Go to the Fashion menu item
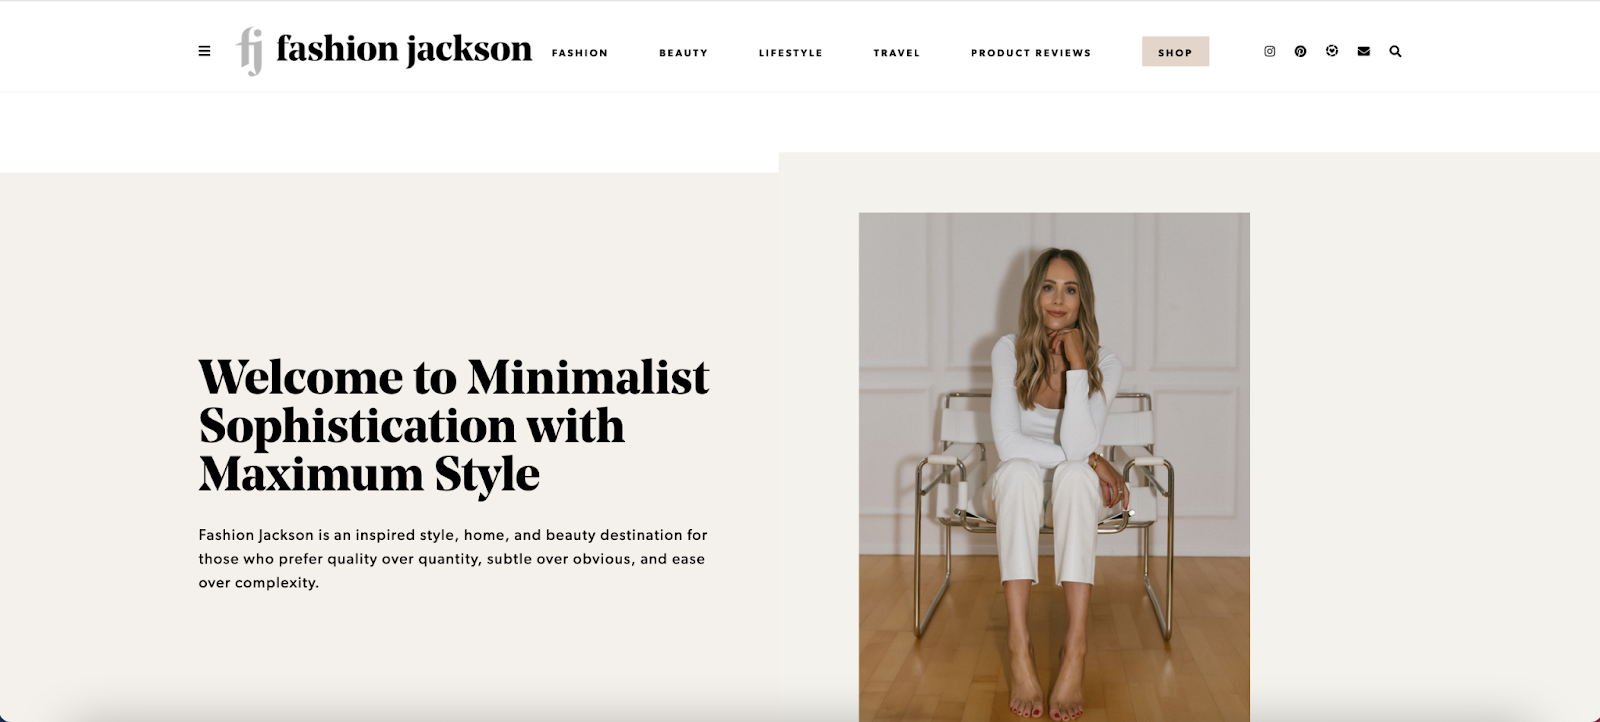 tap(580, 53)
